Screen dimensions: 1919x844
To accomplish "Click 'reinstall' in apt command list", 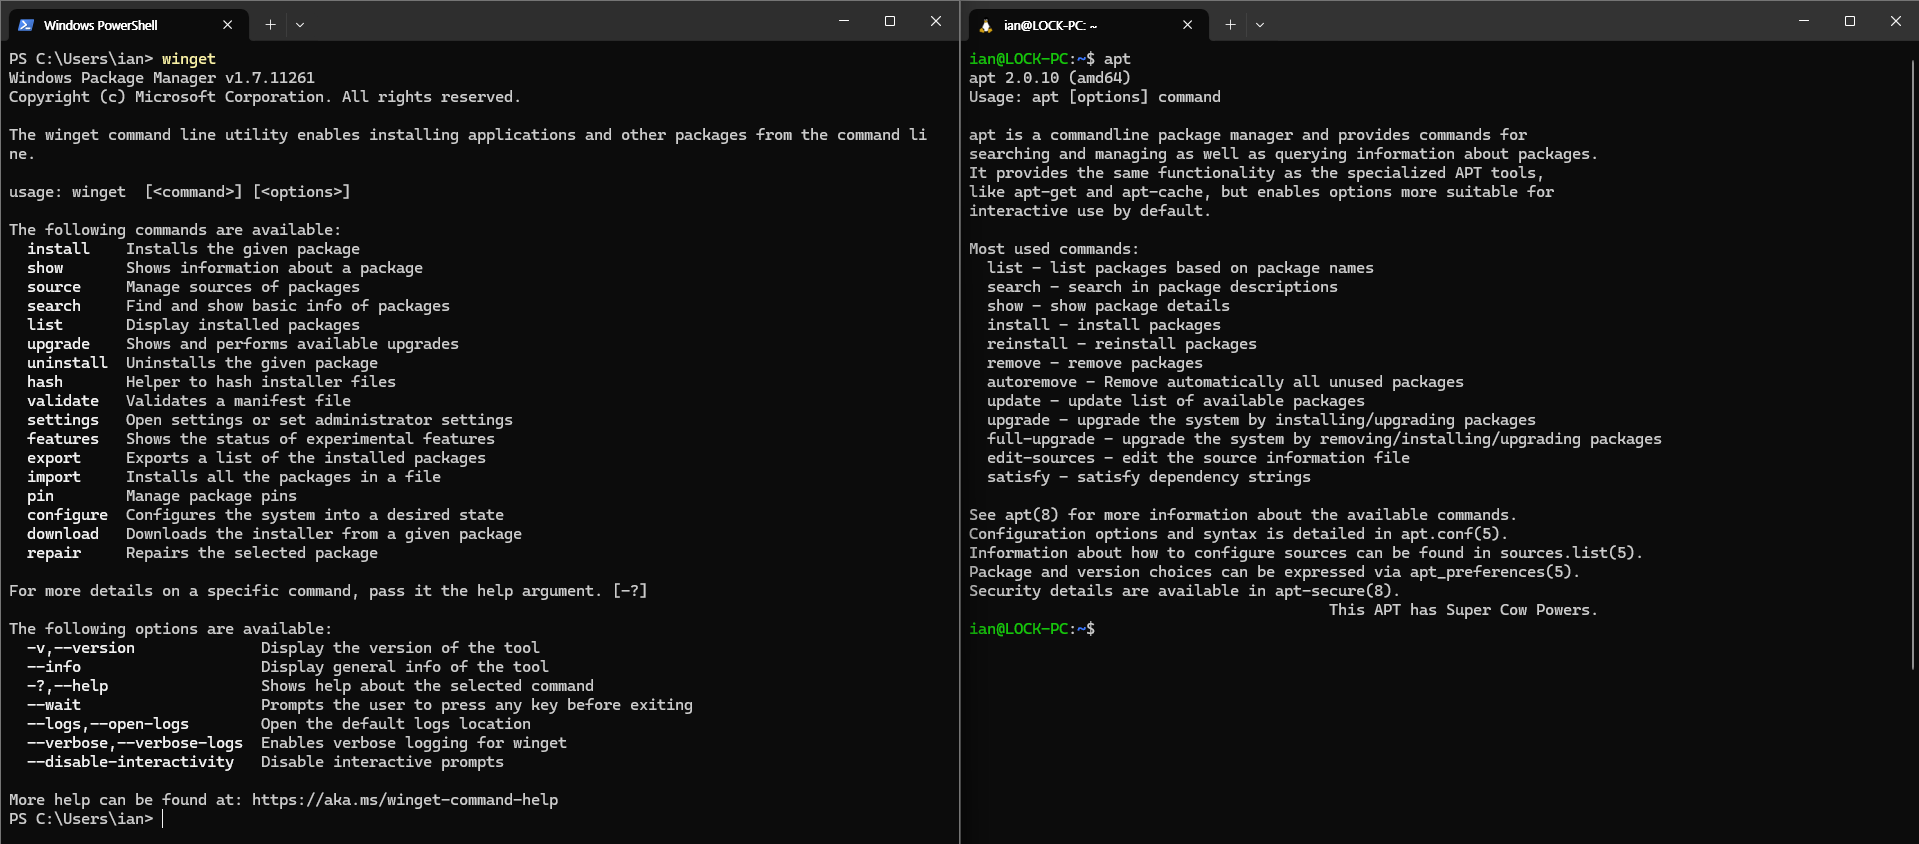I will pos(1027,344).
